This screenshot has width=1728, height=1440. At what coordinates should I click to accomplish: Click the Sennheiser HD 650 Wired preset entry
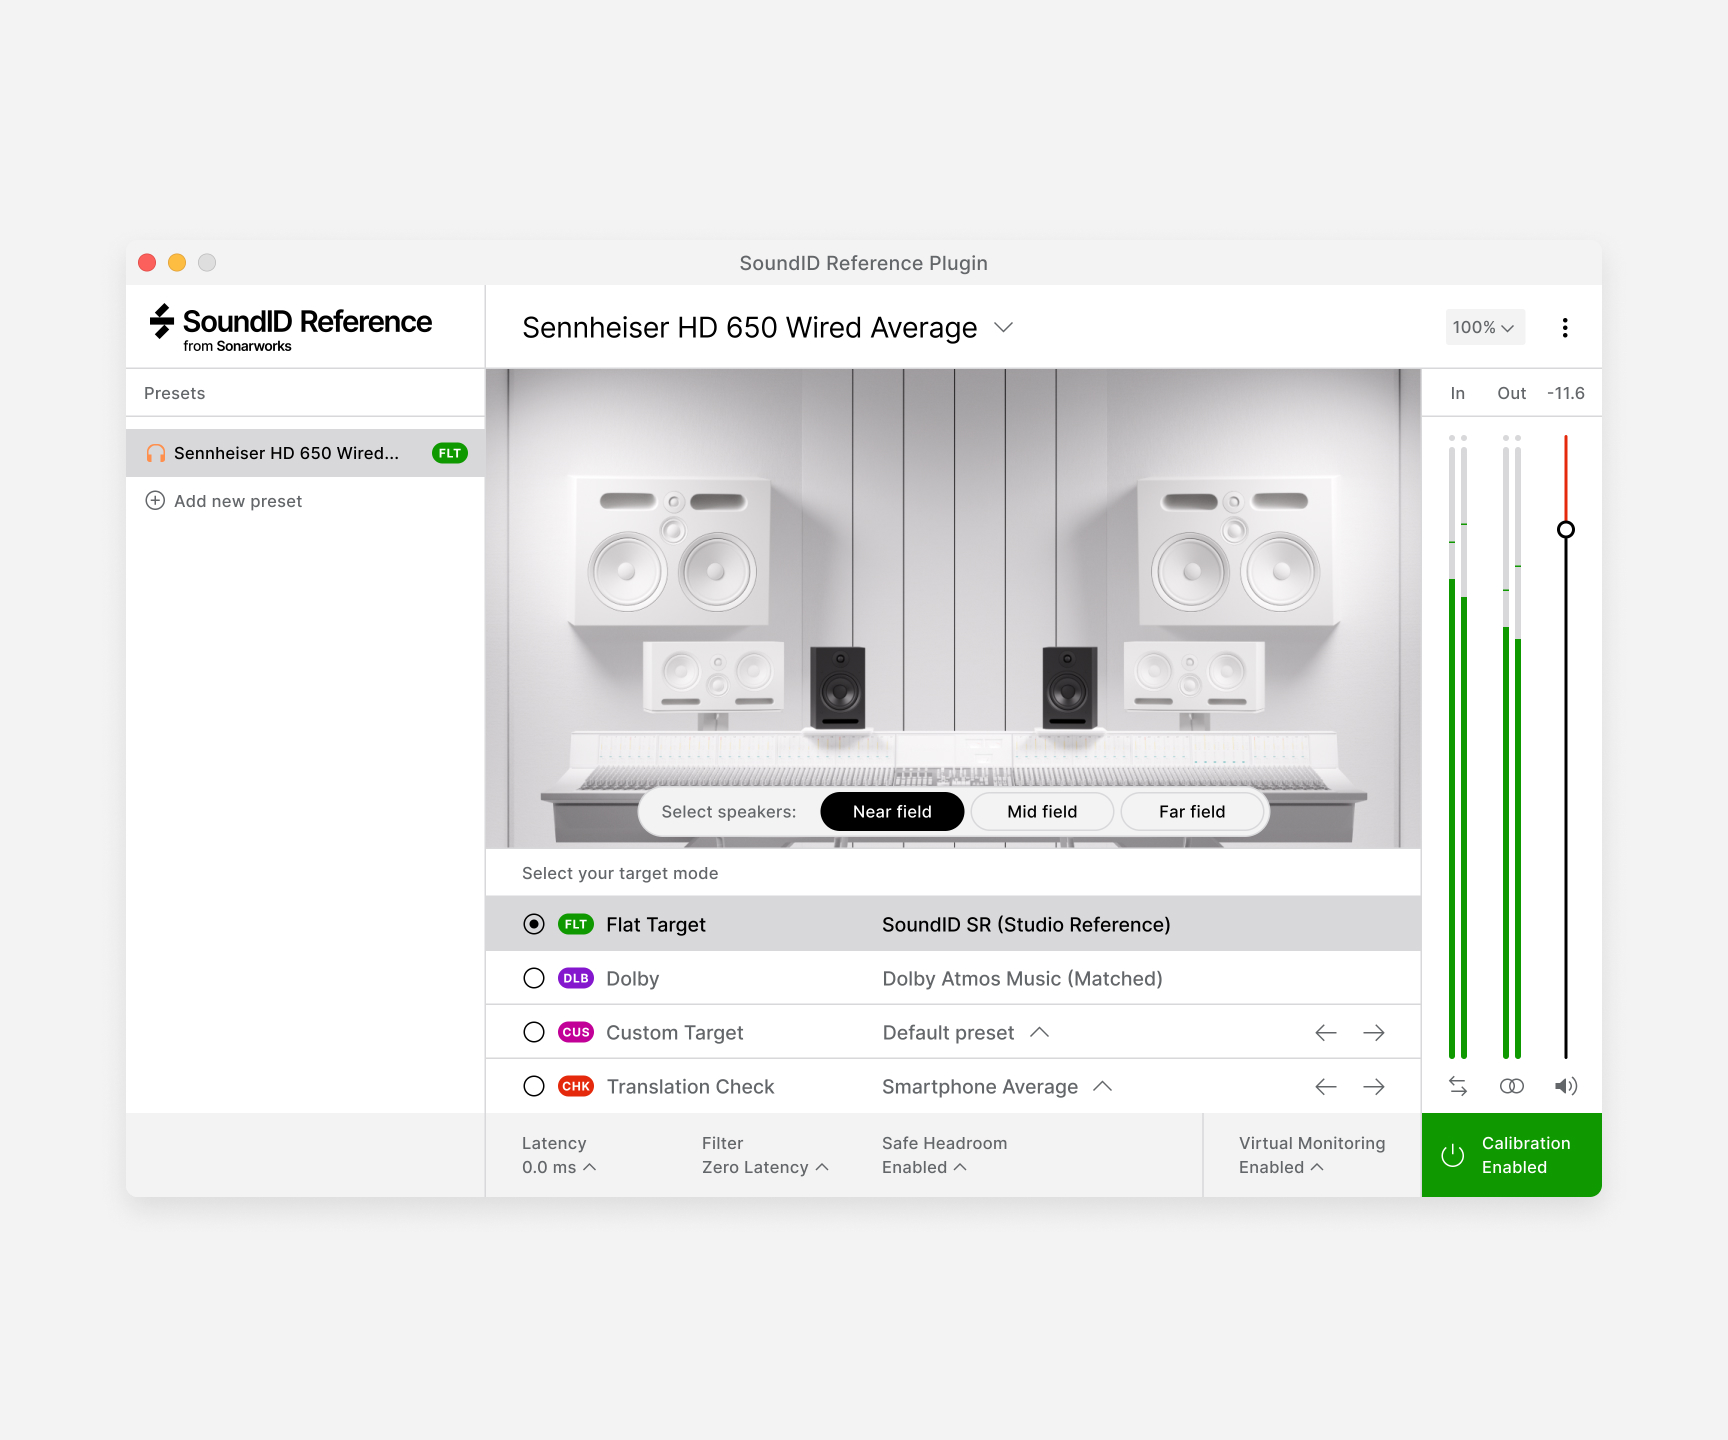[285, 452]
